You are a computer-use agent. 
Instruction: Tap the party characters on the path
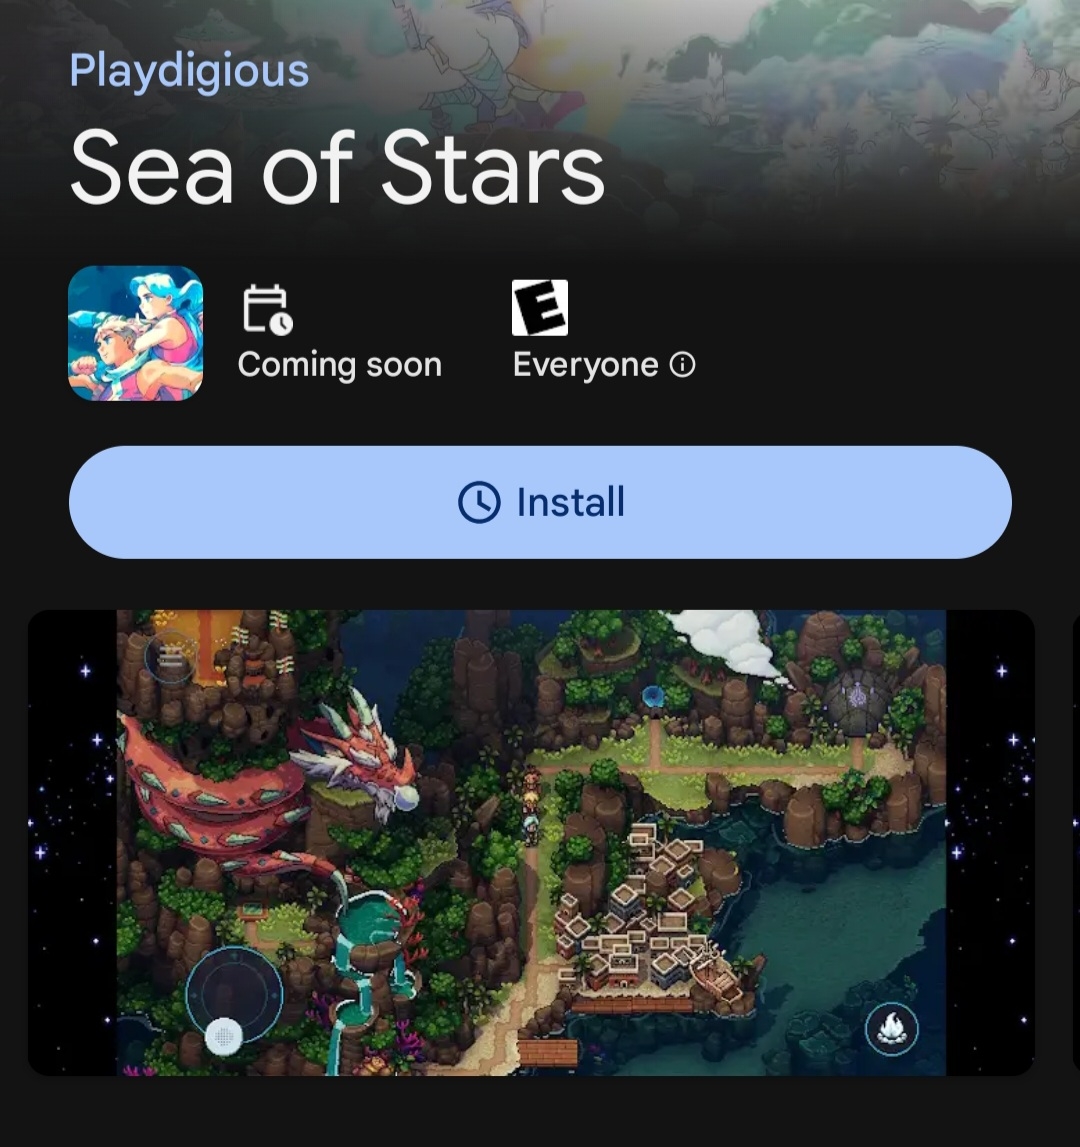530,805
